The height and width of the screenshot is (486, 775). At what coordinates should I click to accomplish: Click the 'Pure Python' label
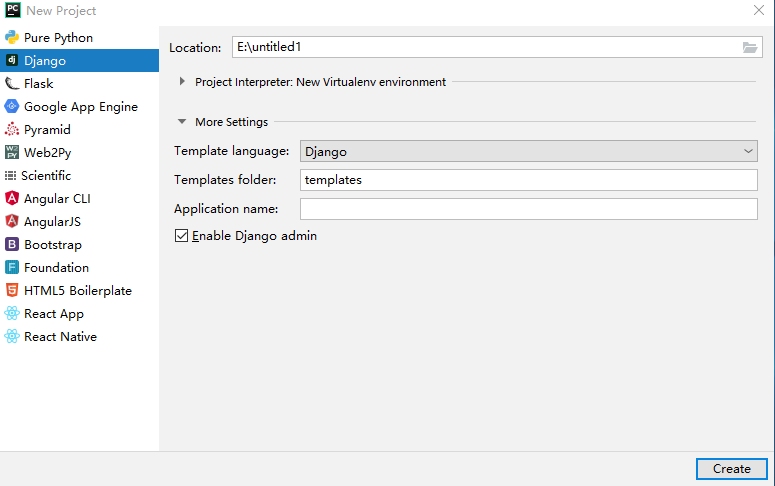(58, 38)
